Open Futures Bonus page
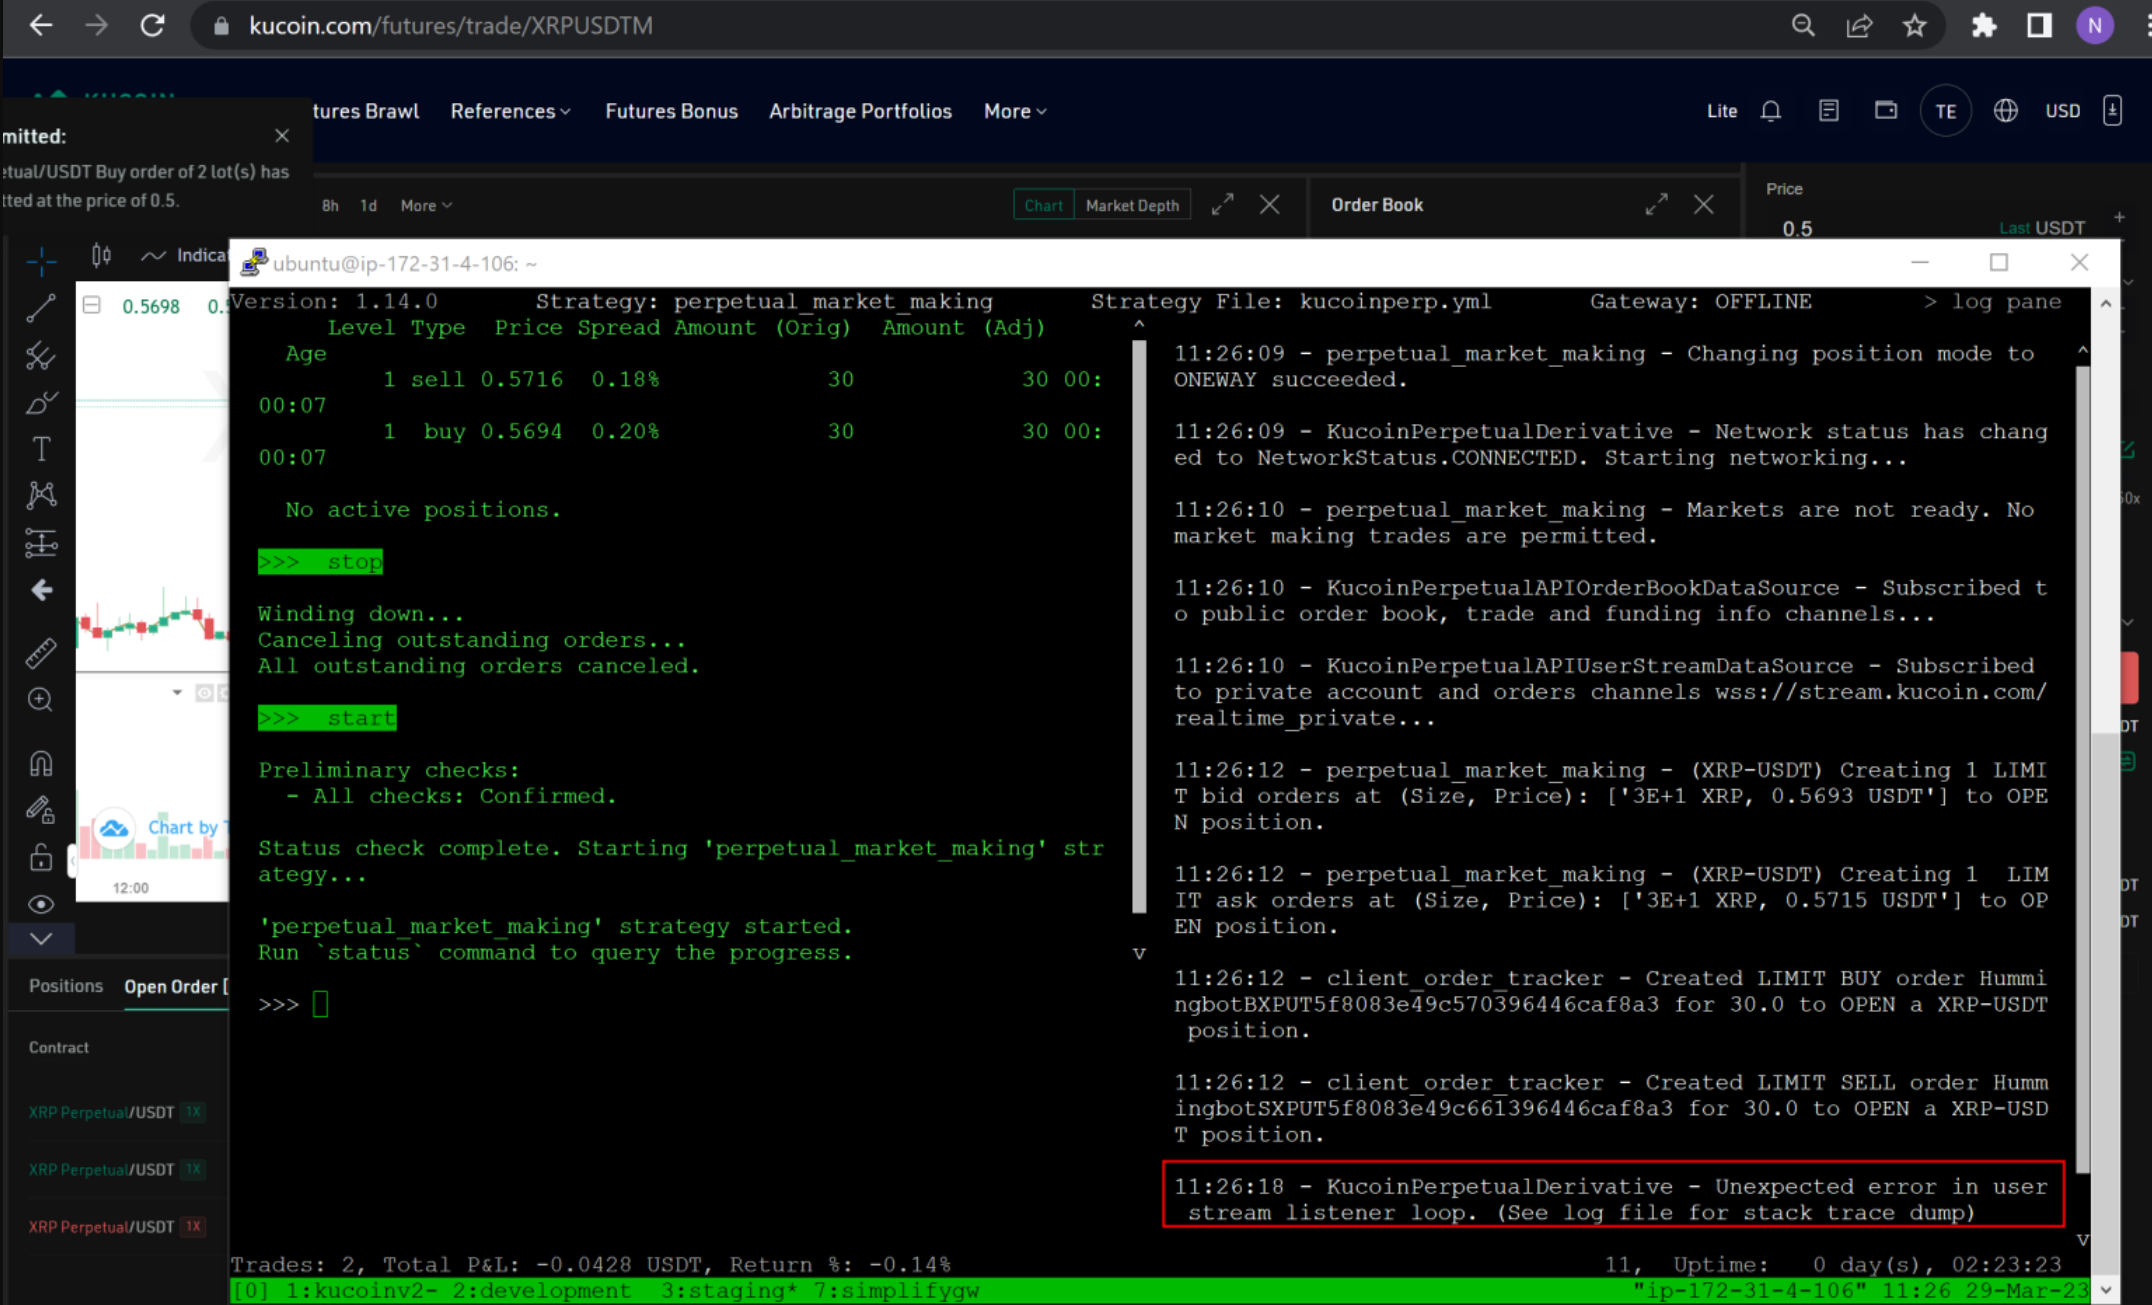This screenshot has width=2152, height=1305. point(671,111)
